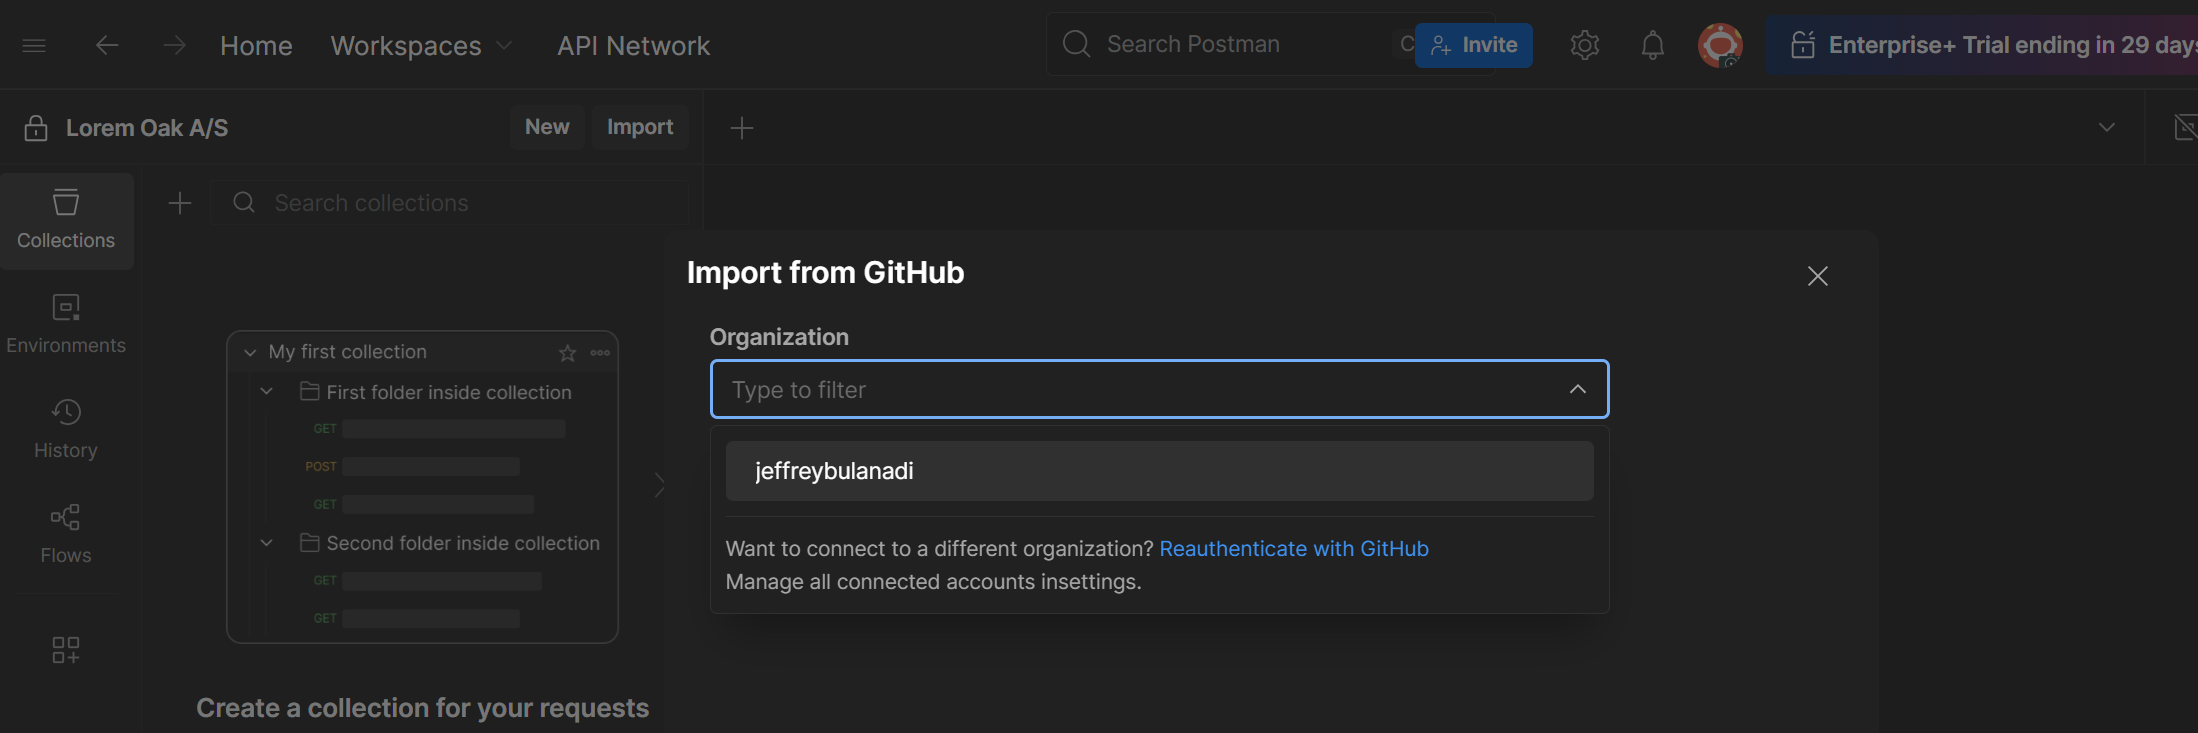
Task: Create a new collection with plus icon
Action: [x=180, y=203]
